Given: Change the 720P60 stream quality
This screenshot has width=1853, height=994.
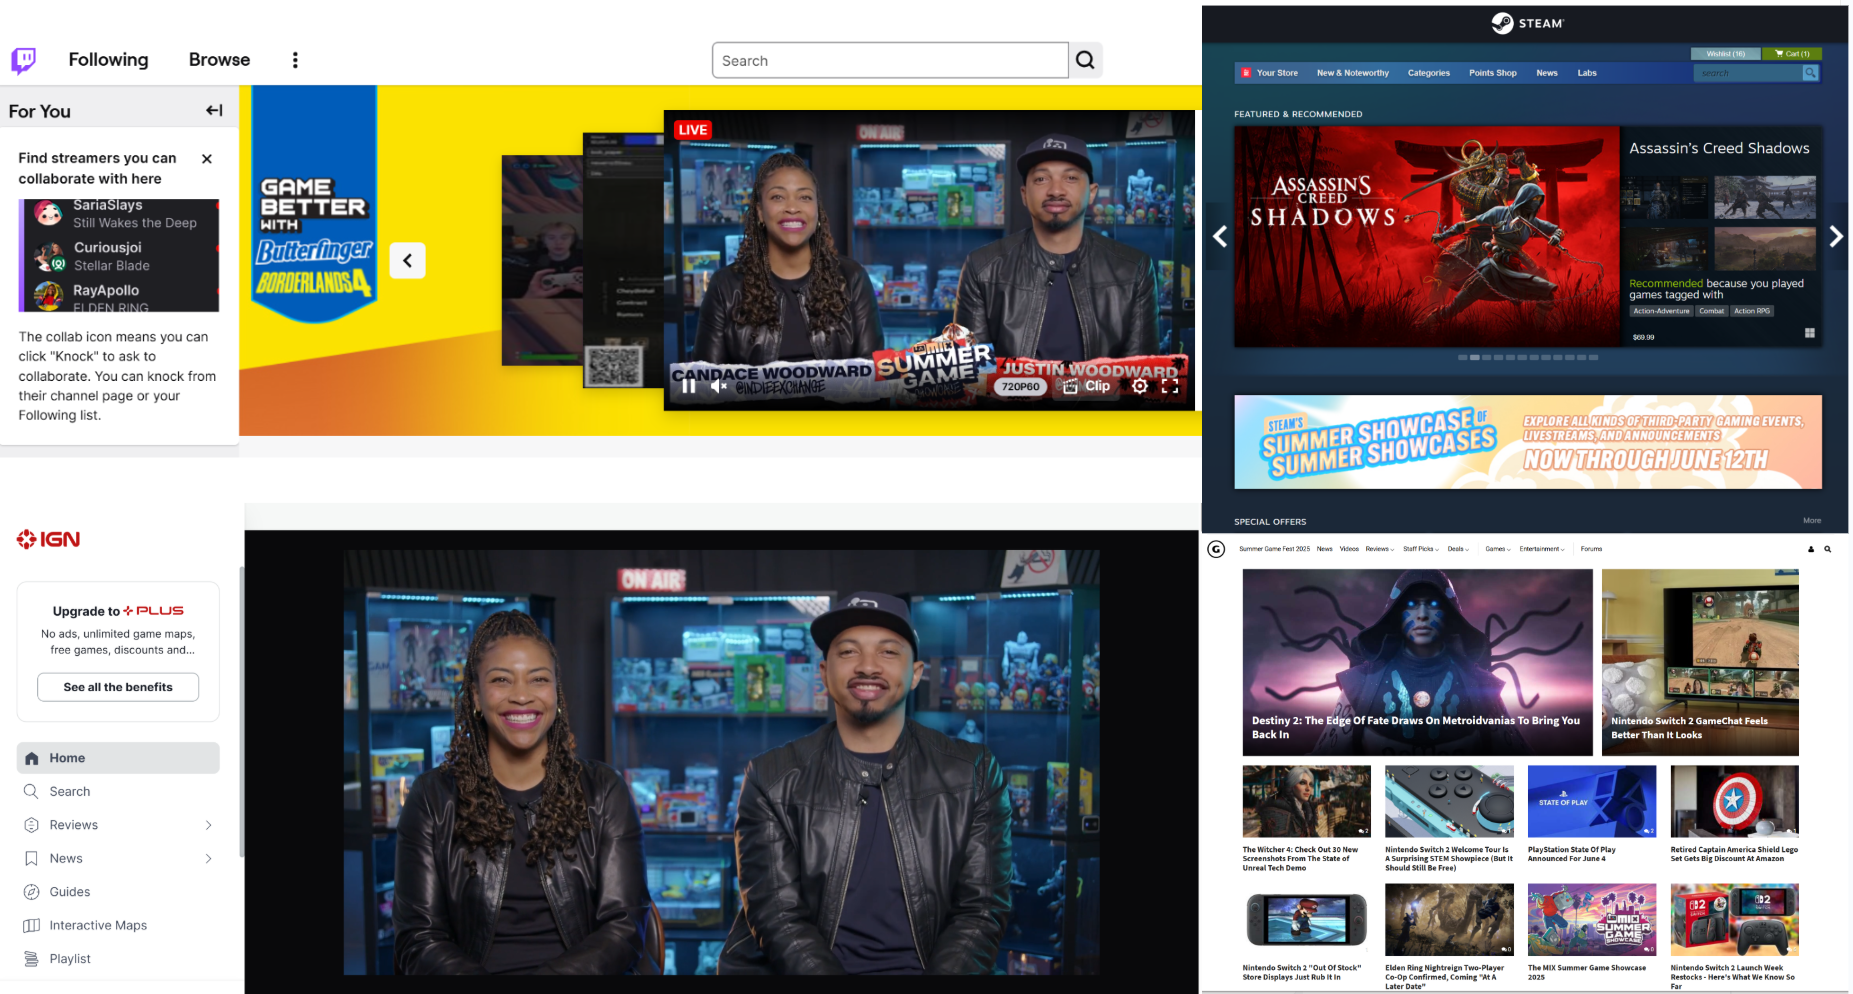Looking at the screenshot, I should coord(1021,387).
